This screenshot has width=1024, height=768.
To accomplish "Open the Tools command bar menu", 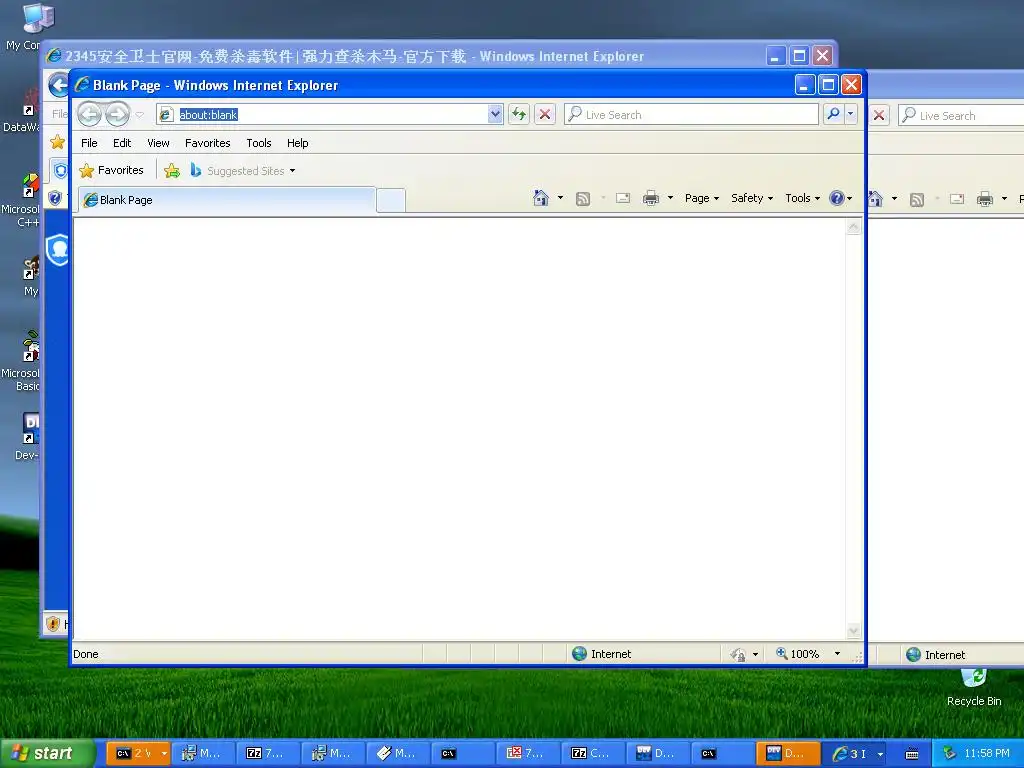I will (x=802, y=198).
